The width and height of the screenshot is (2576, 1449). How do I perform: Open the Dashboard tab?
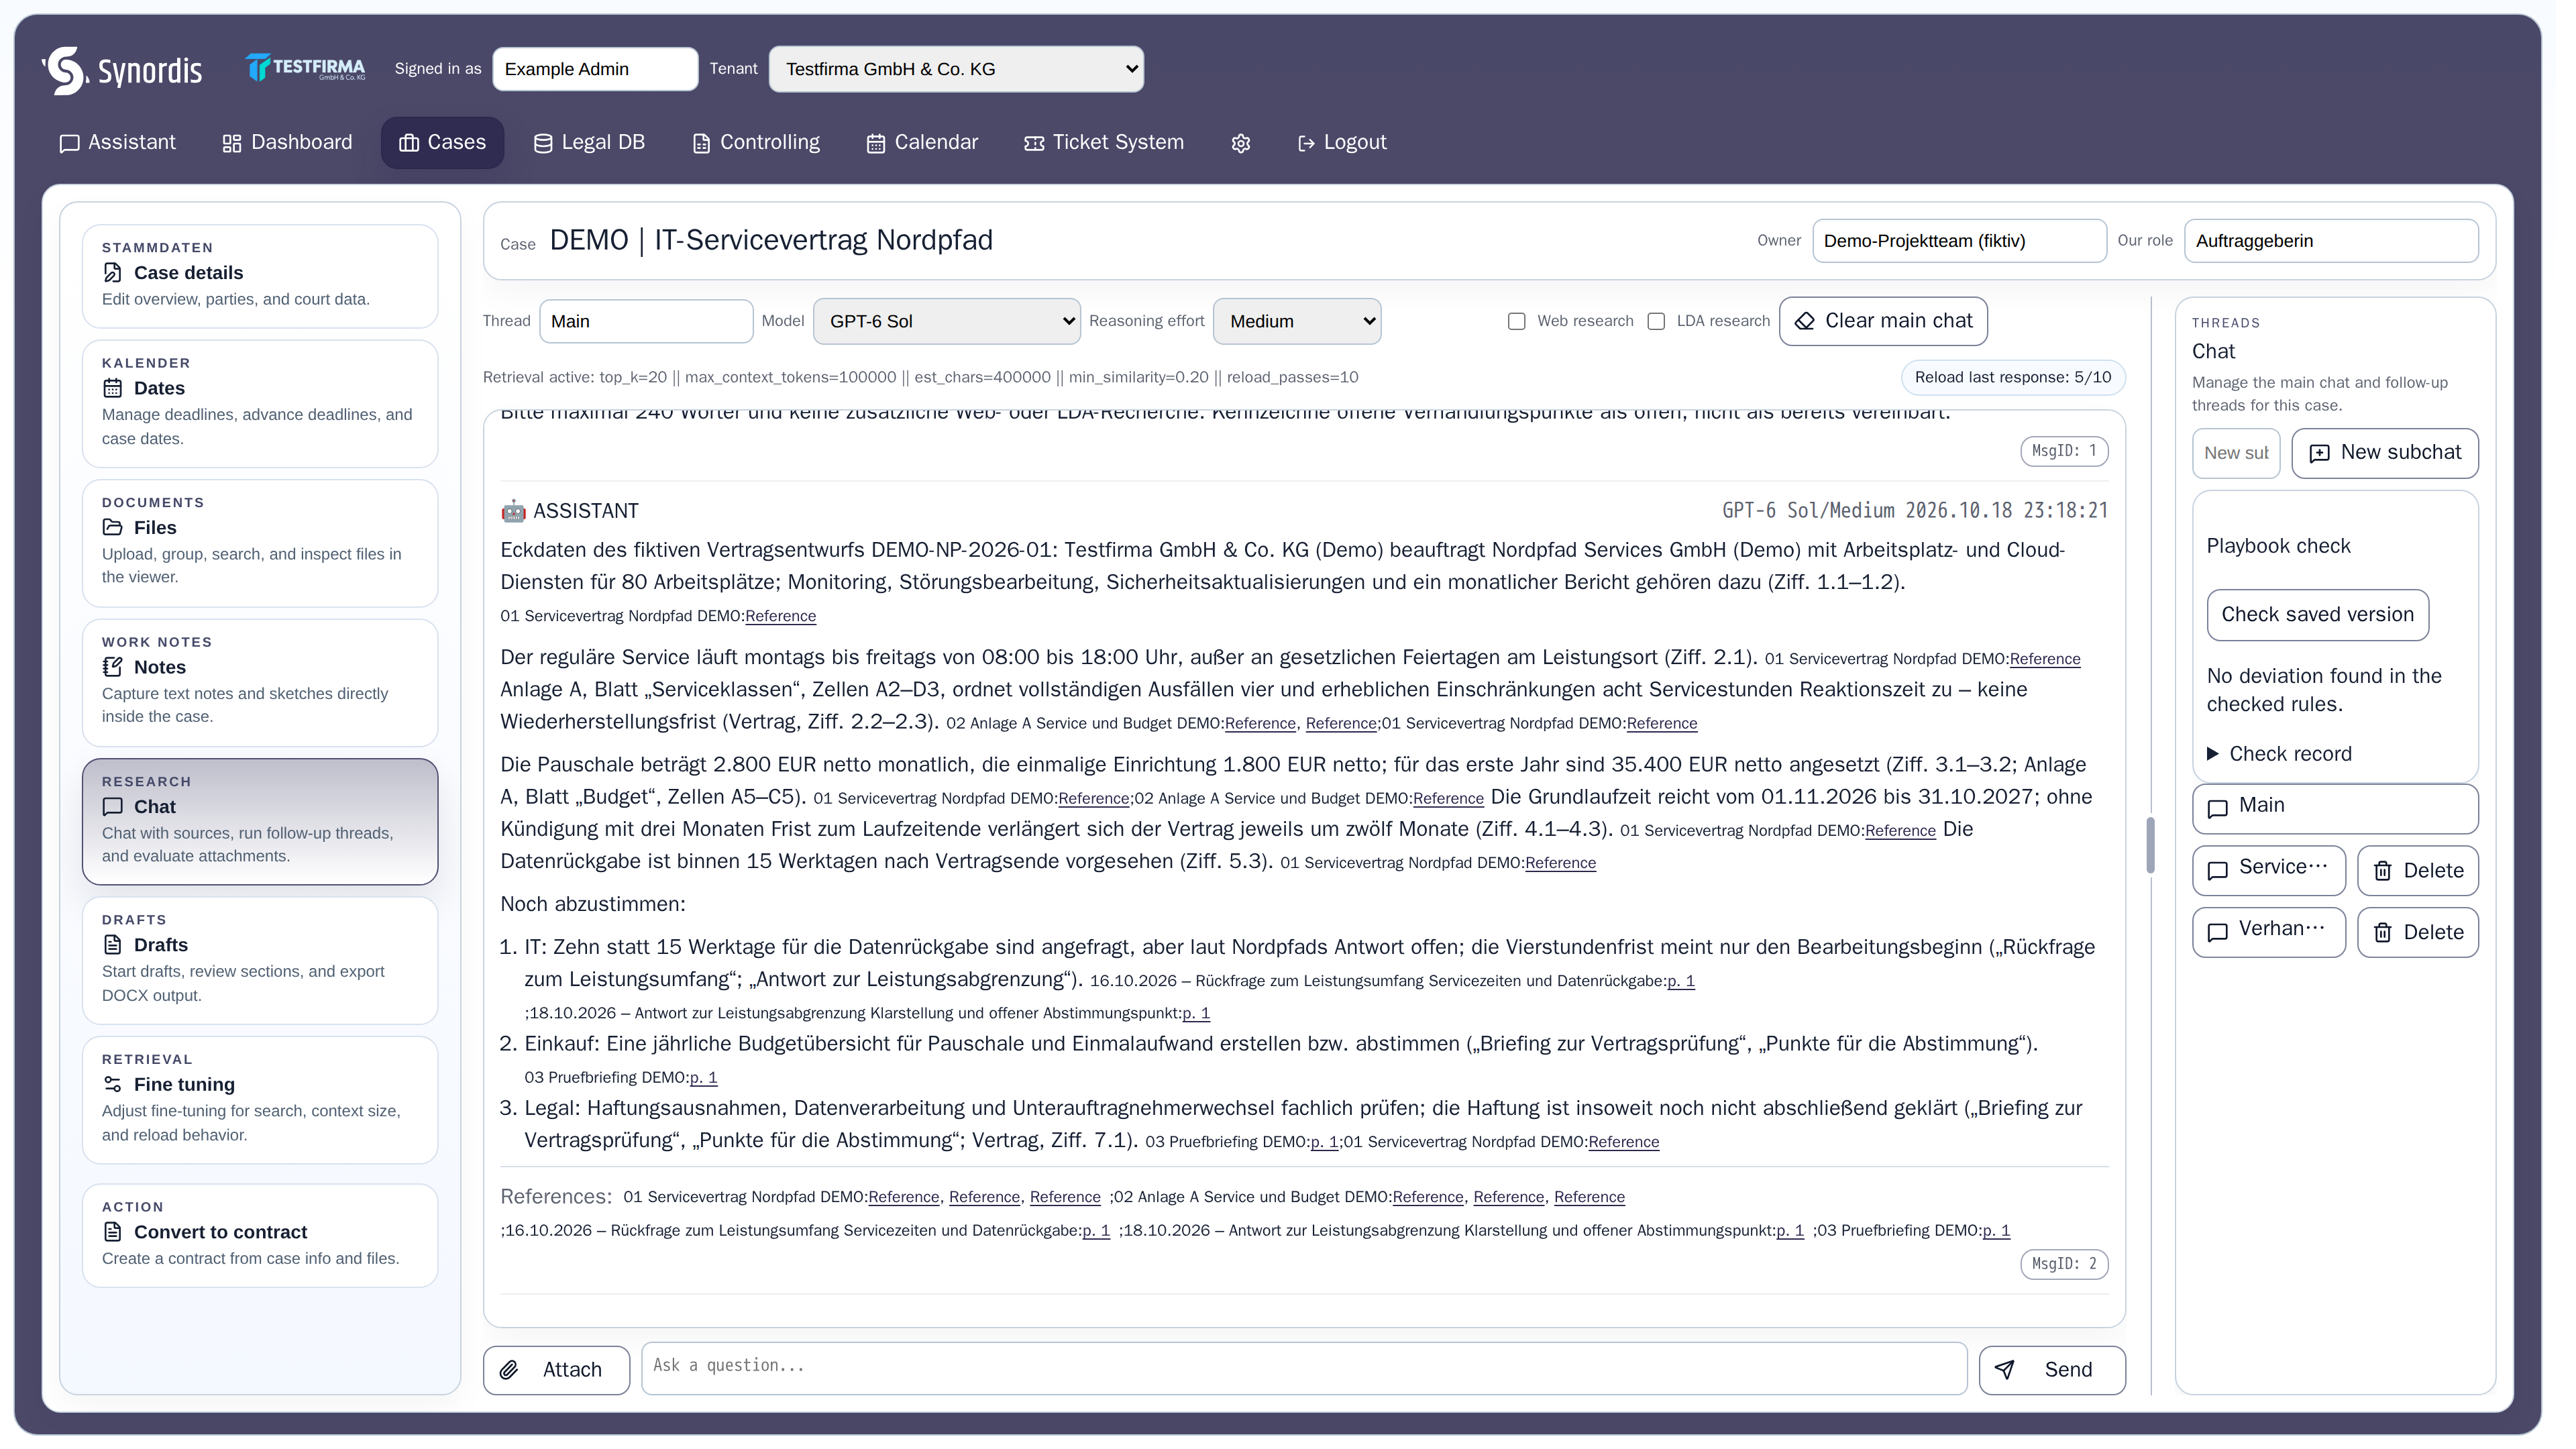point(289,144)
